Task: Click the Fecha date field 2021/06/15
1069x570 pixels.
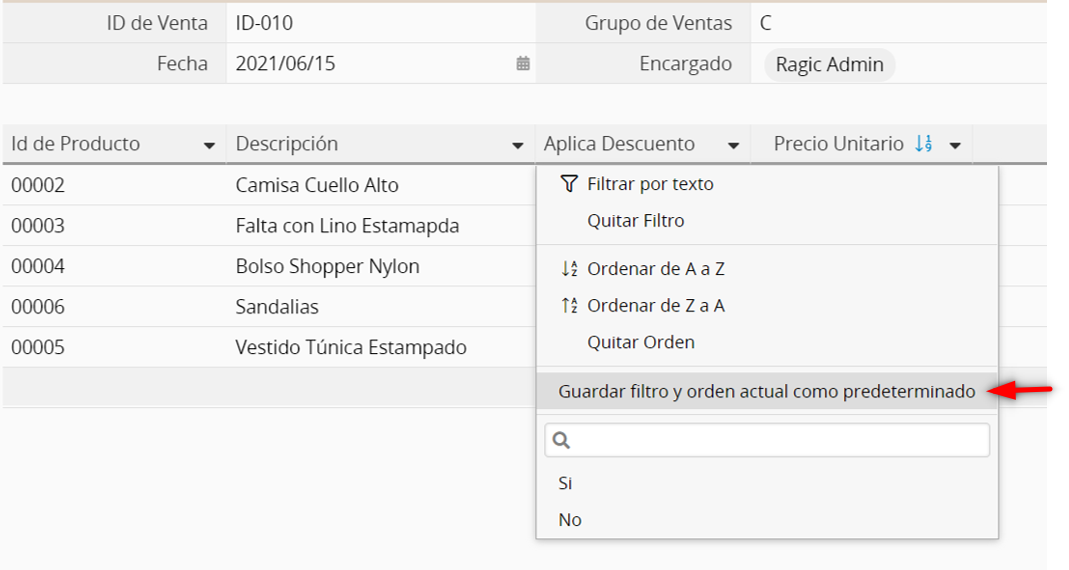Action: [286, 64]
